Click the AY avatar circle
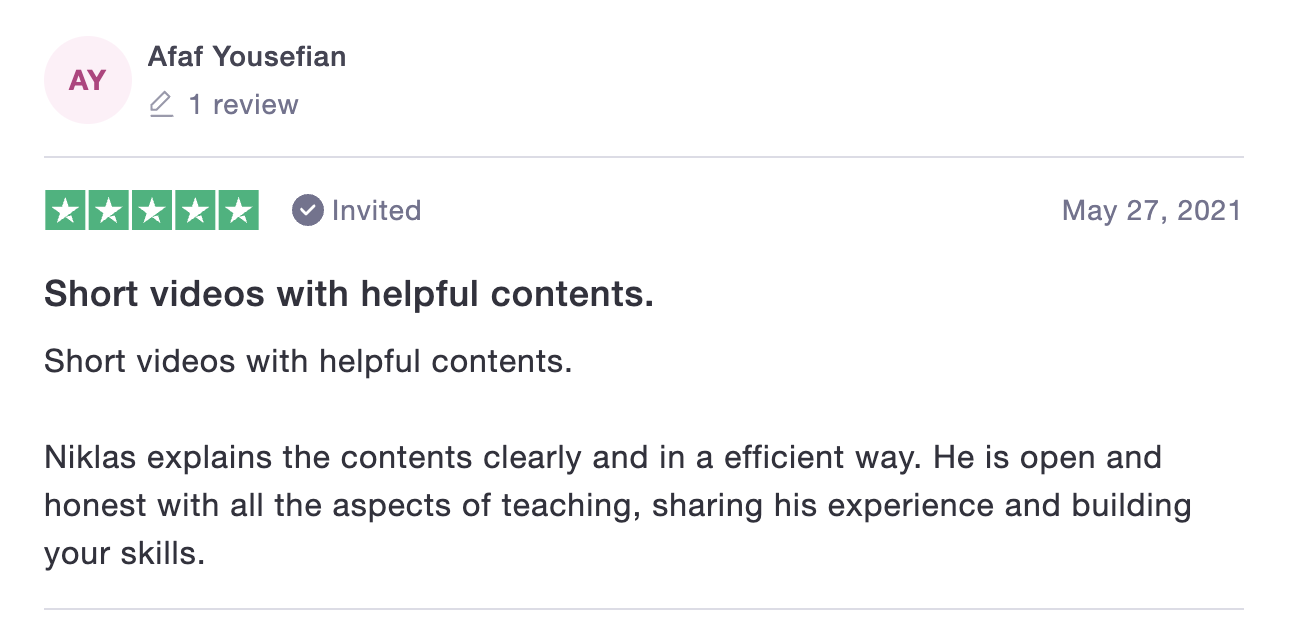Image resolution: width=1290 pixels, height=620 pixels. 88,80
